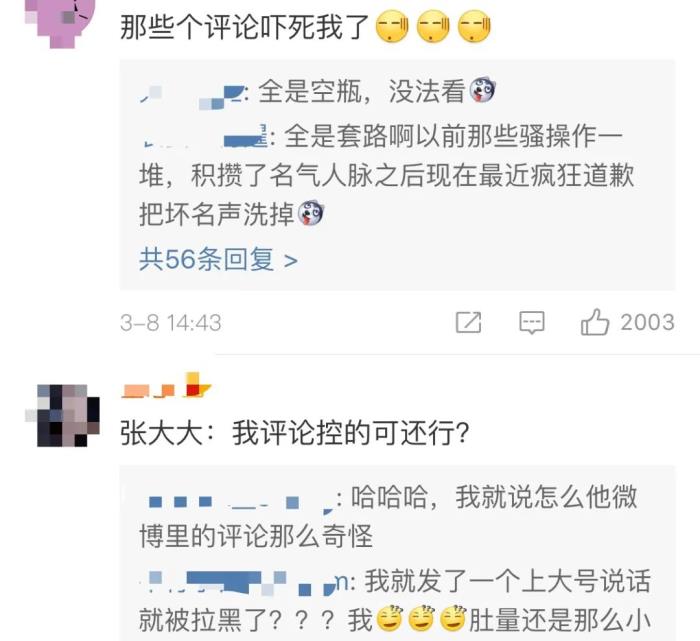This screenshot has height=641, width=700.
Task: Click the doge emoji after 把坏名声洗掉
Action: pos(311,214)
